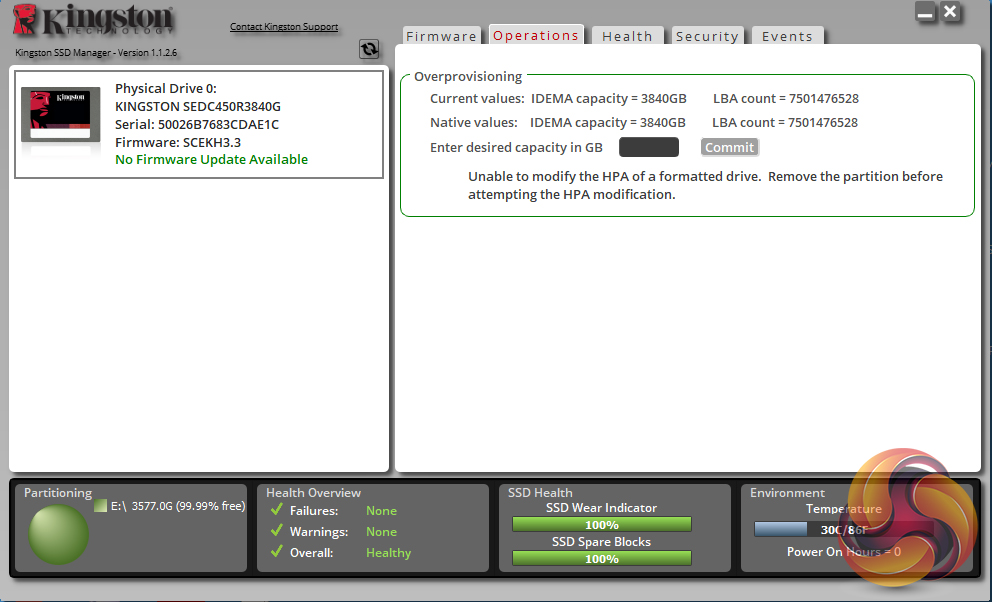Image resolution: width=992 pixels, height=603 pixels.
Task: Click the Kingston SSD drive thumbnail image
Action: (61, 115)
